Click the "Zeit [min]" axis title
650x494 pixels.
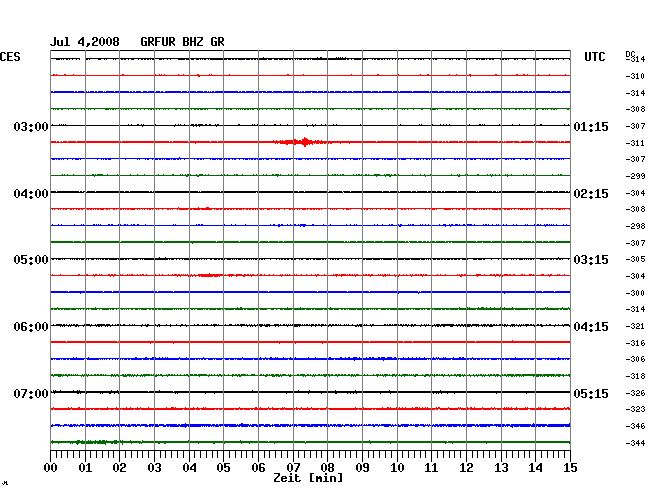[x=308, y=478]
